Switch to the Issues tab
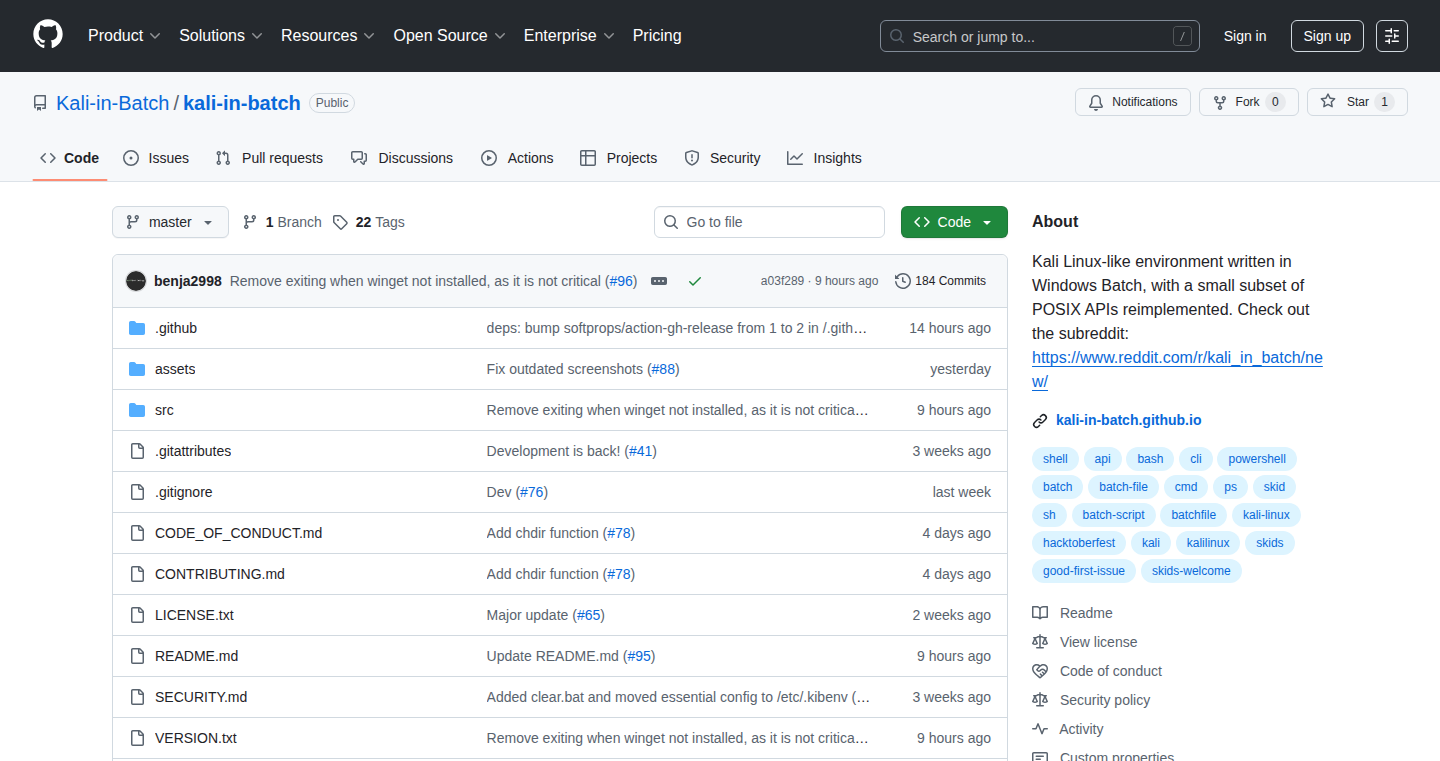The height and width of the screenshot is (761, 1440). tap(156, 158)
